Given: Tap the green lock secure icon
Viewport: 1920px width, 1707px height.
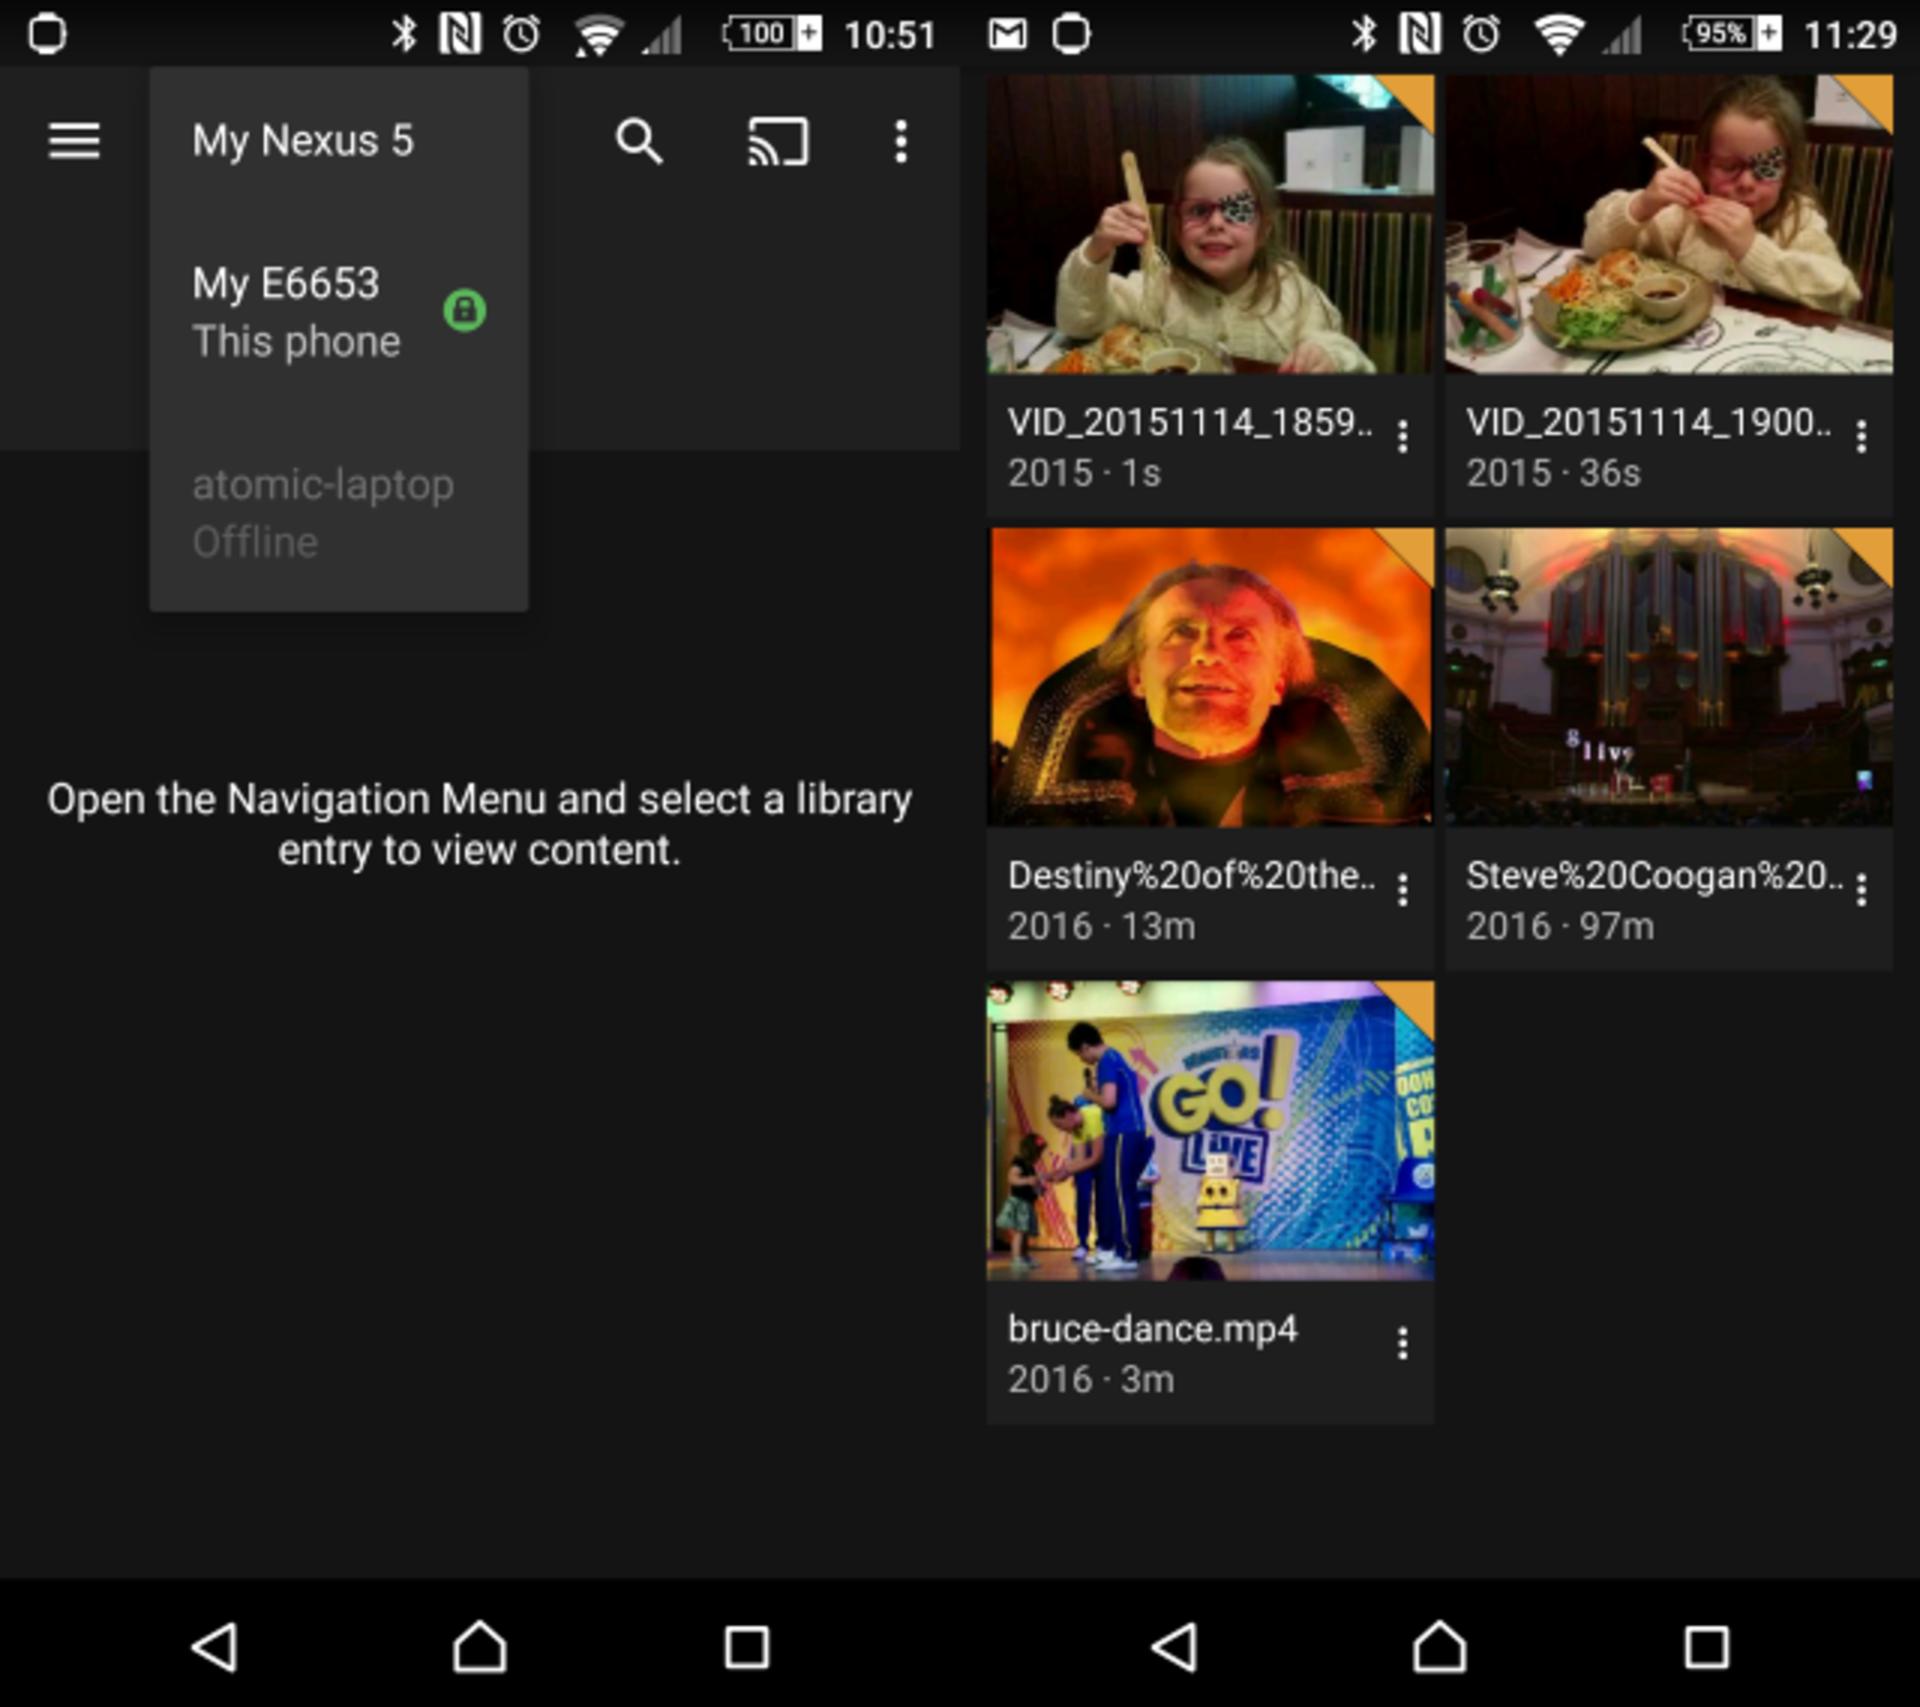Looking at the screenshot, I should [465, 310].
